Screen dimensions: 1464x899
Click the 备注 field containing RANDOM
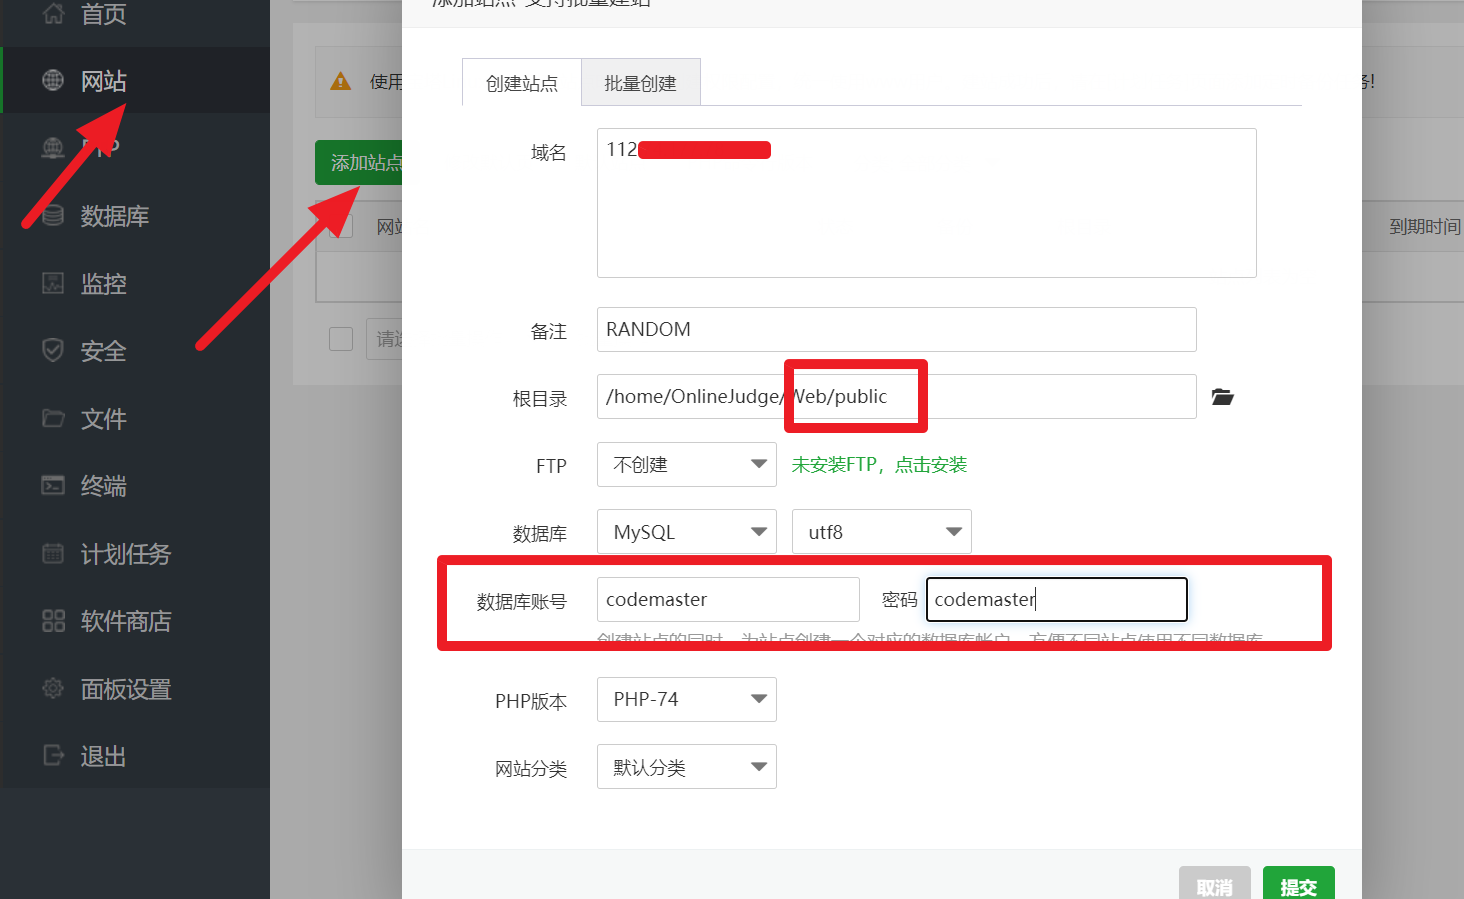[895, 330]
